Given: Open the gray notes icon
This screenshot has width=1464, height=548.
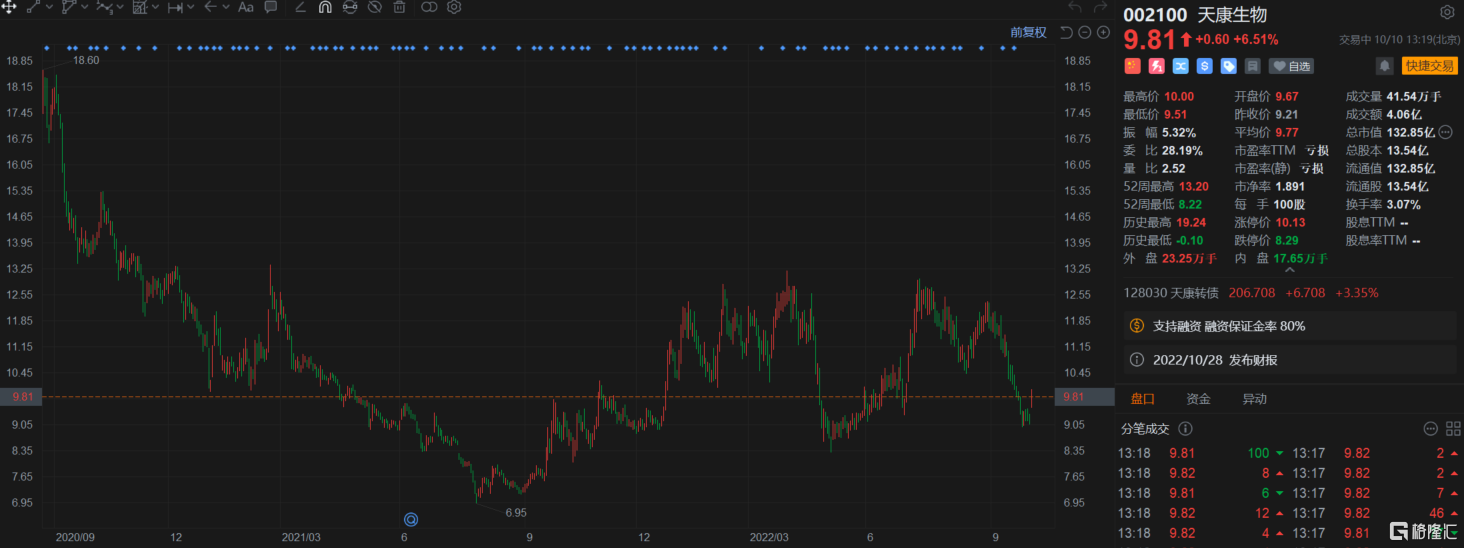Looking at the screenshot, I should 1252,66.
